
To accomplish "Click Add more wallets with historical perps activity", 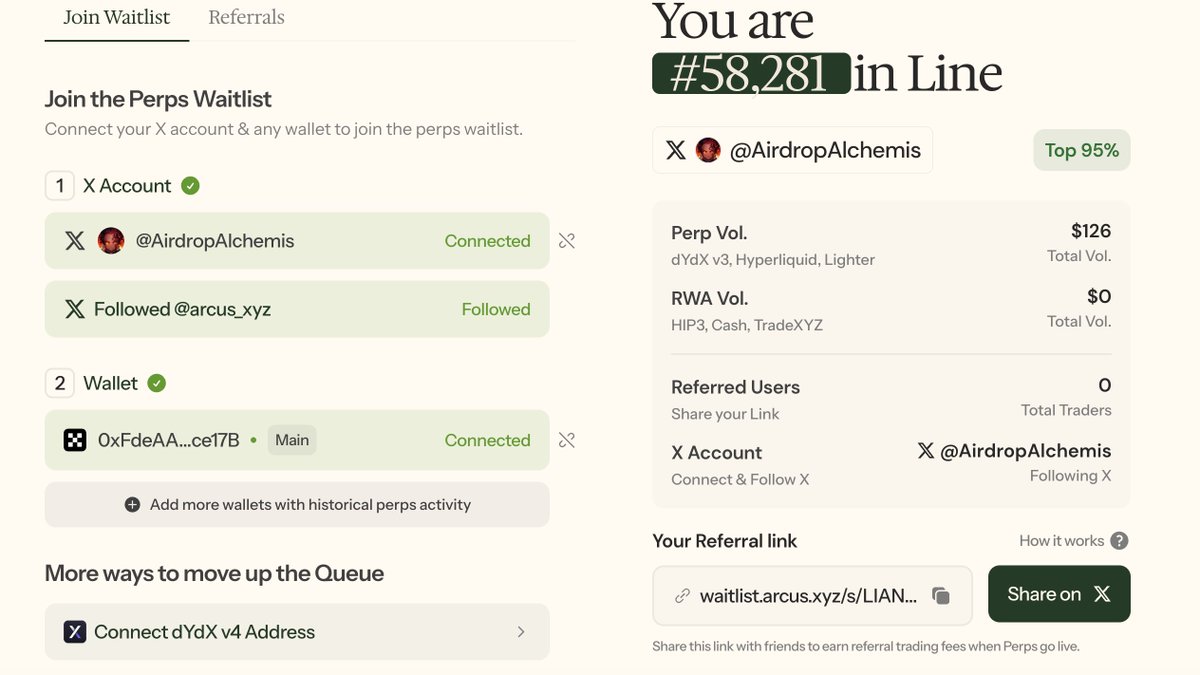I will [x=297, y=505].
